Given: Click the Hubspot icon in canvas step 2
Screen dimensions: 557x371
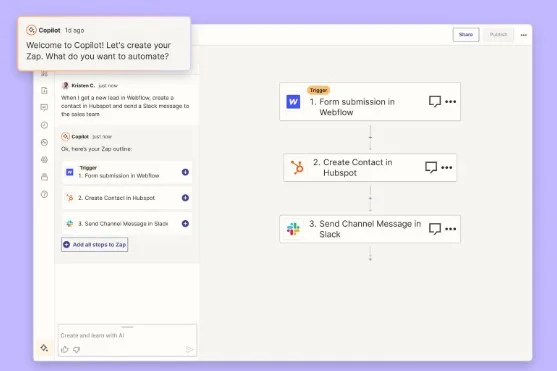Looking at the screenshot, I should click(x=297, y=167).
